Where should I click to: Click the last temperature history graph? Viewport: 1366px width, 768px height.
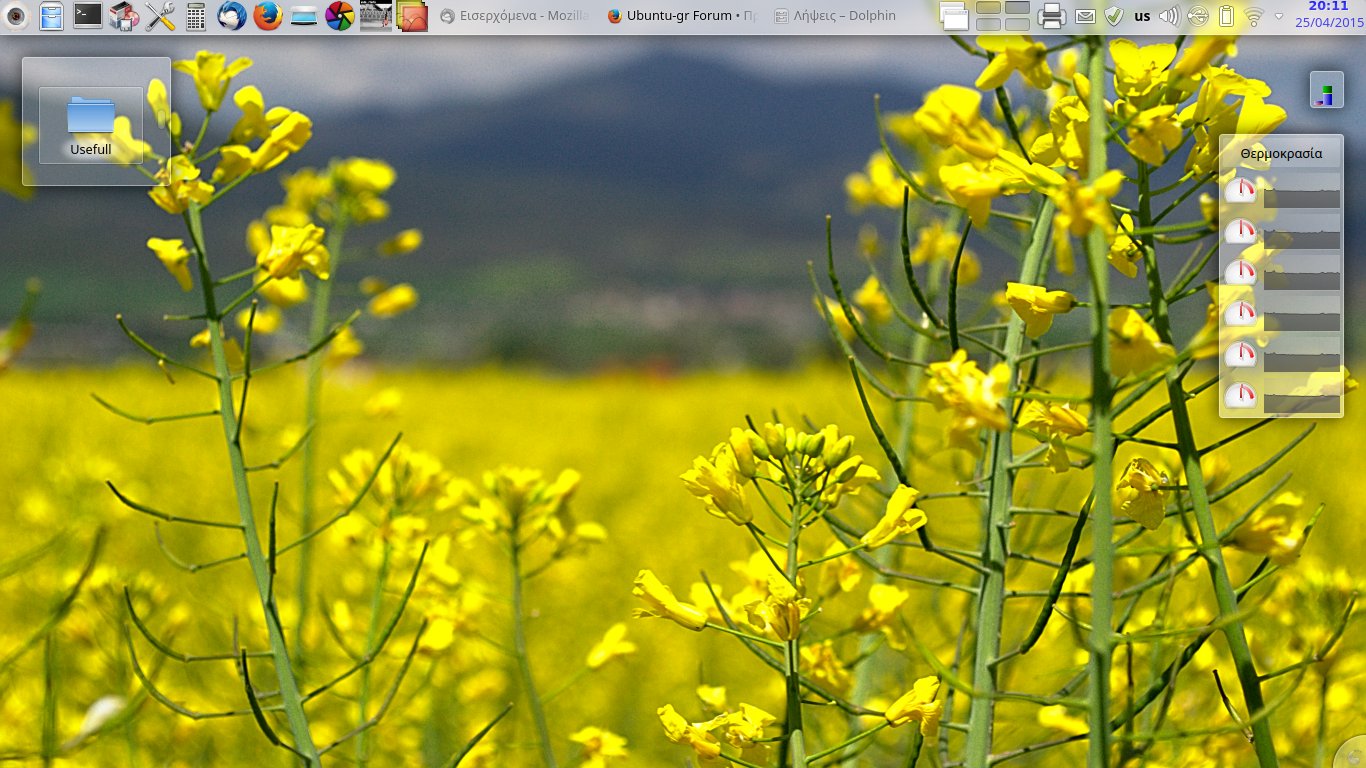[1301, 396]
